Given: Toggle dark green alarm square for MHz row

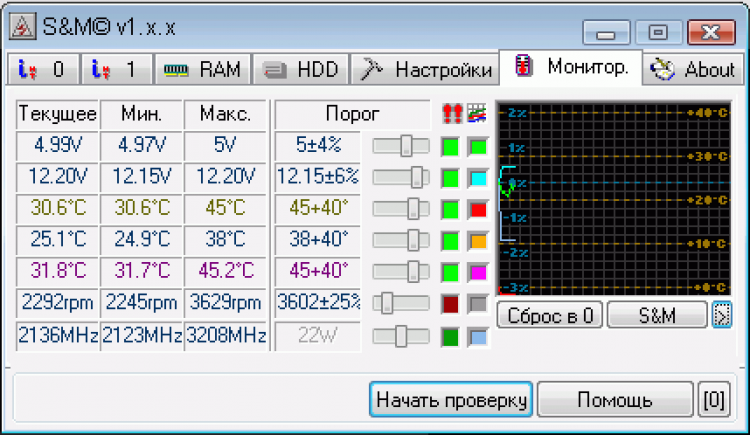Looking at the screenshot, I should pos(451,337).
